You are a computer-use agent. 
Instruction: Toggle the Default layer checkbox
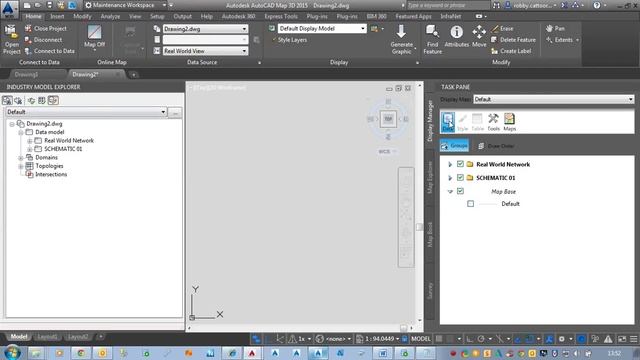pyautogui.click(x=471, y=204)
